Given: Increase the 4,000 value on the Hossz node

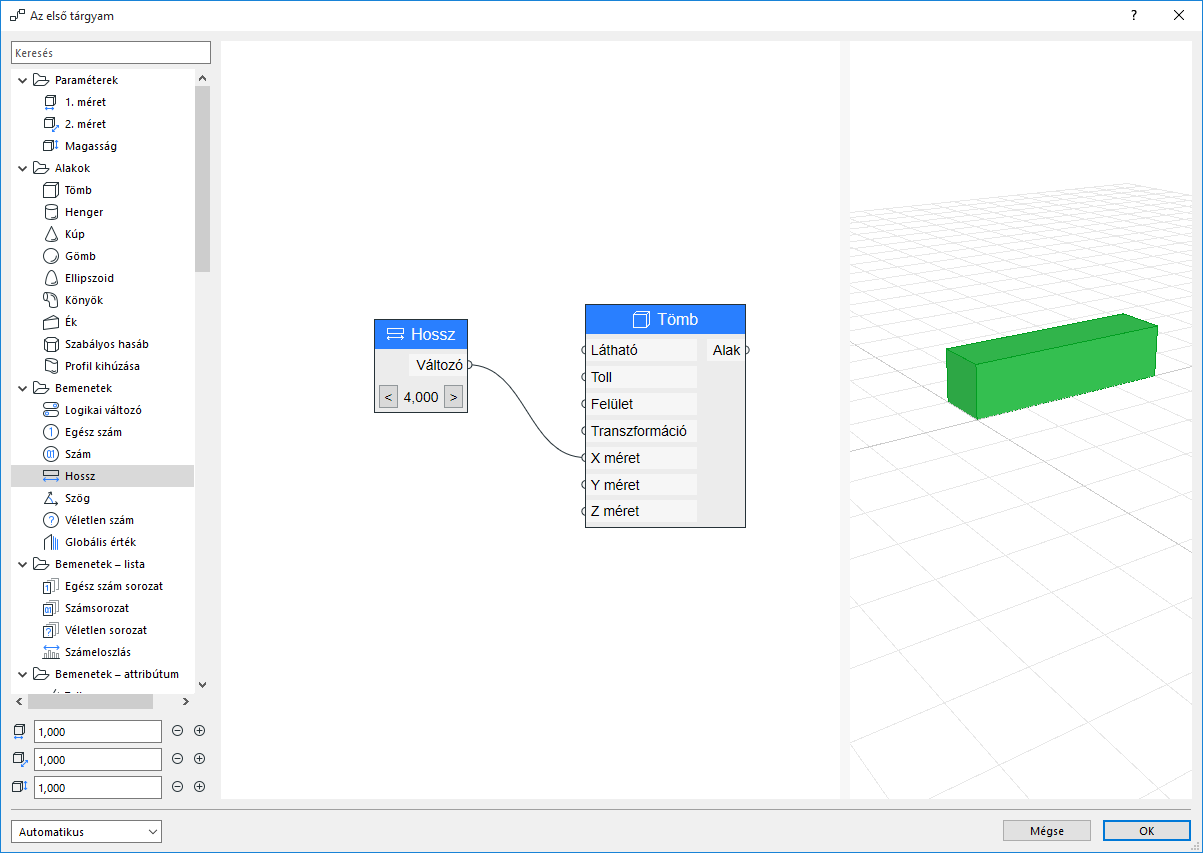Looking at the screenshot, I should pyautogui.click(x=453, y=396).
